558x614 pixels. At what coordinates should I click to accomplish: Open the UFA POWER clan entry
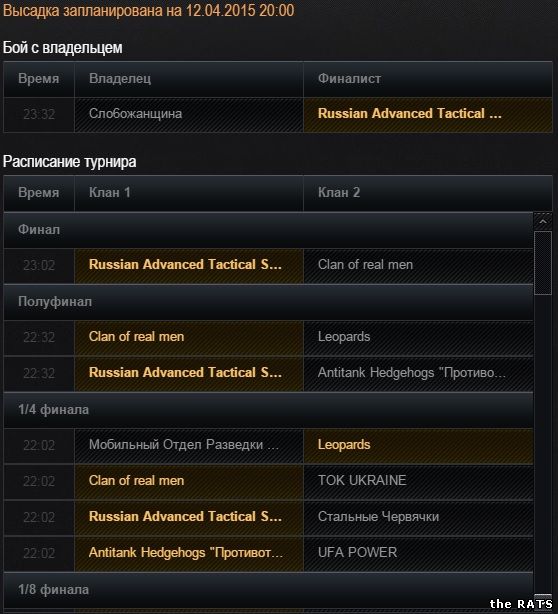coord(357,553)
